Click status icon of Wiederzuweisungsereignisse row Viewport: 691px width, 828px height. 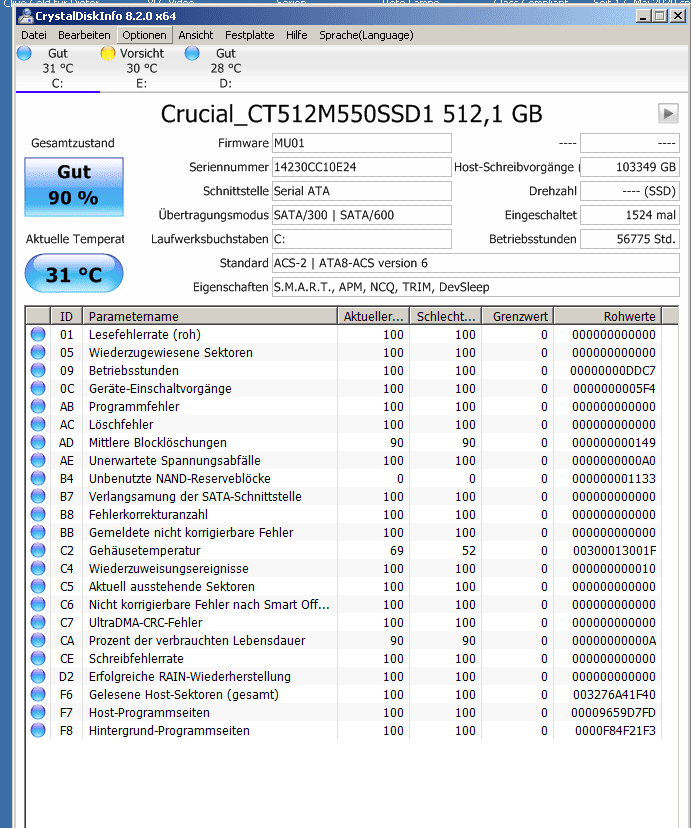pos(38,568)
